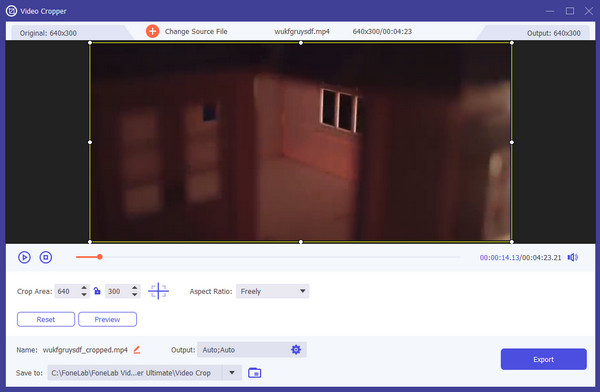Click the 640x300/00:04:23 info text
Image resolution: width=600 pixels, height=392 pixels.
(382, 31)
